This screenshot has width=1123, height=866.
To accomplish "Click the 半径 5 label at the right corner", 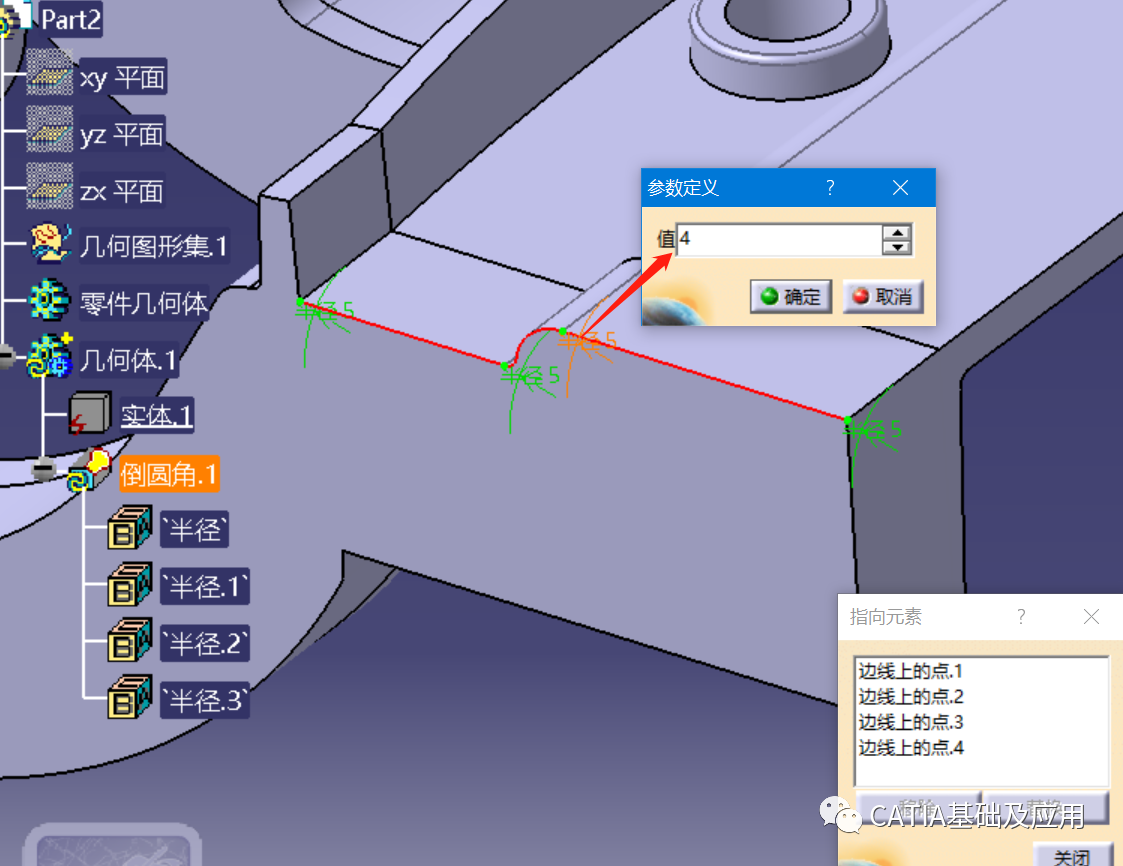I will coord(874,430).
